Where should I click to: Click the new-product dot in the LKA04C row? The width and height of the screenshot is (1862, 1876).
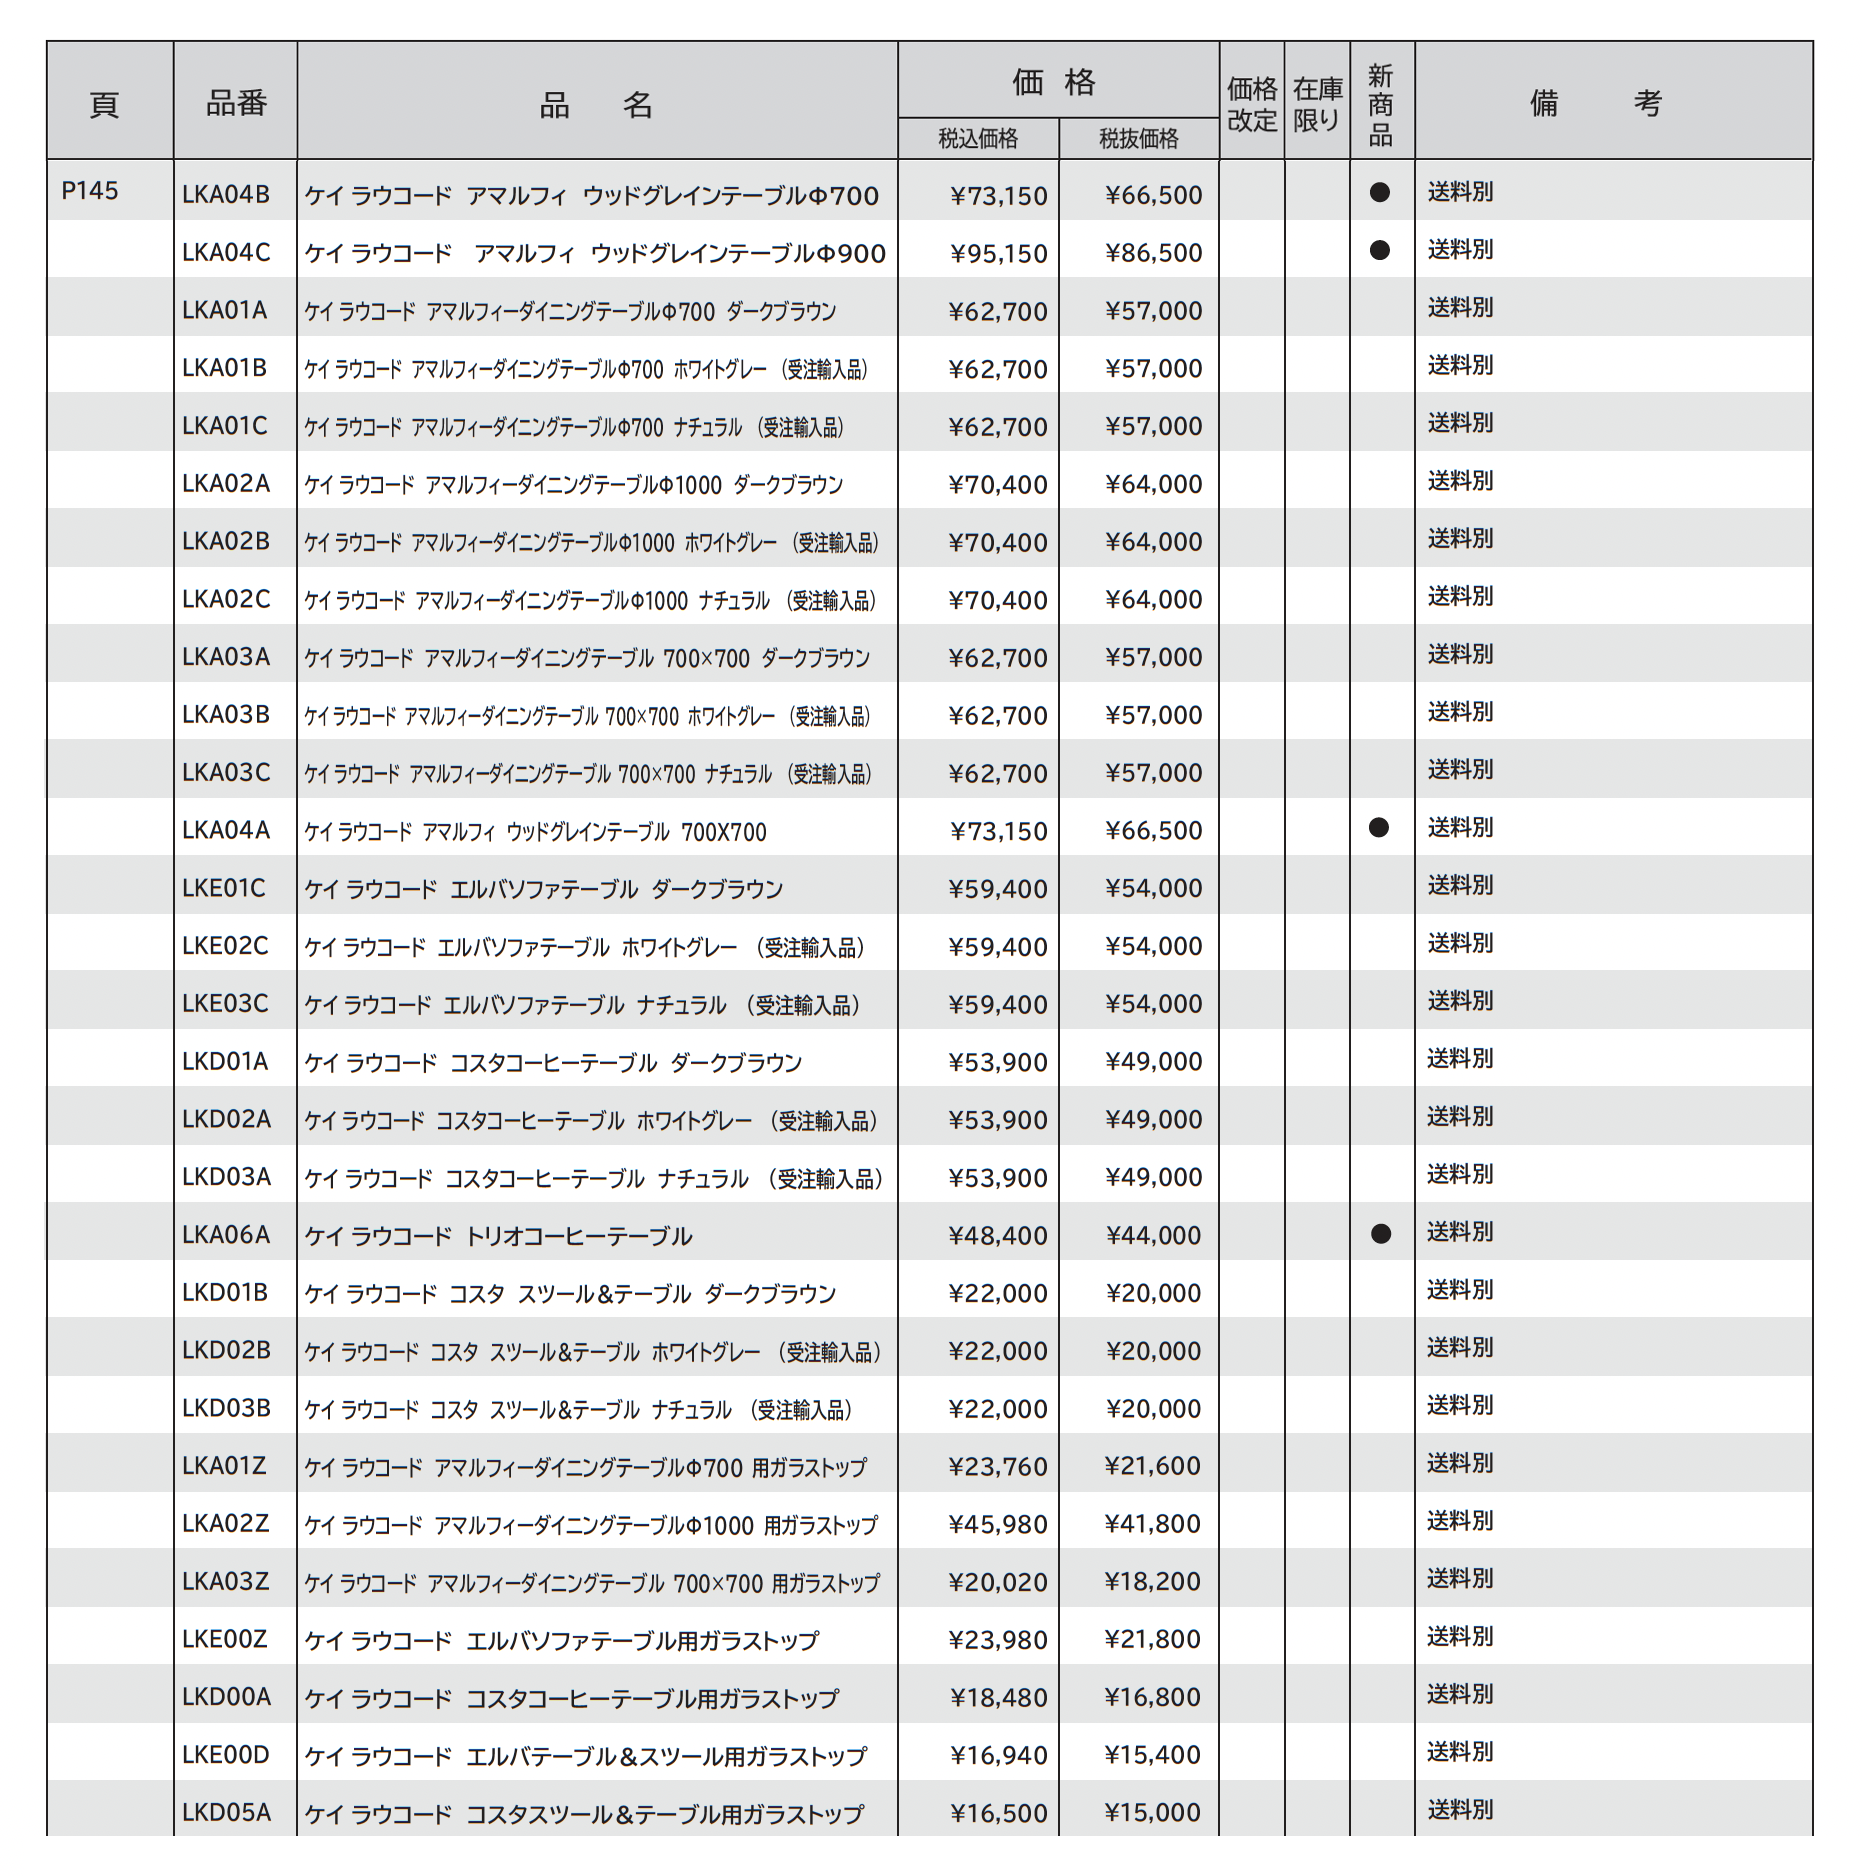coord(1379,250)
